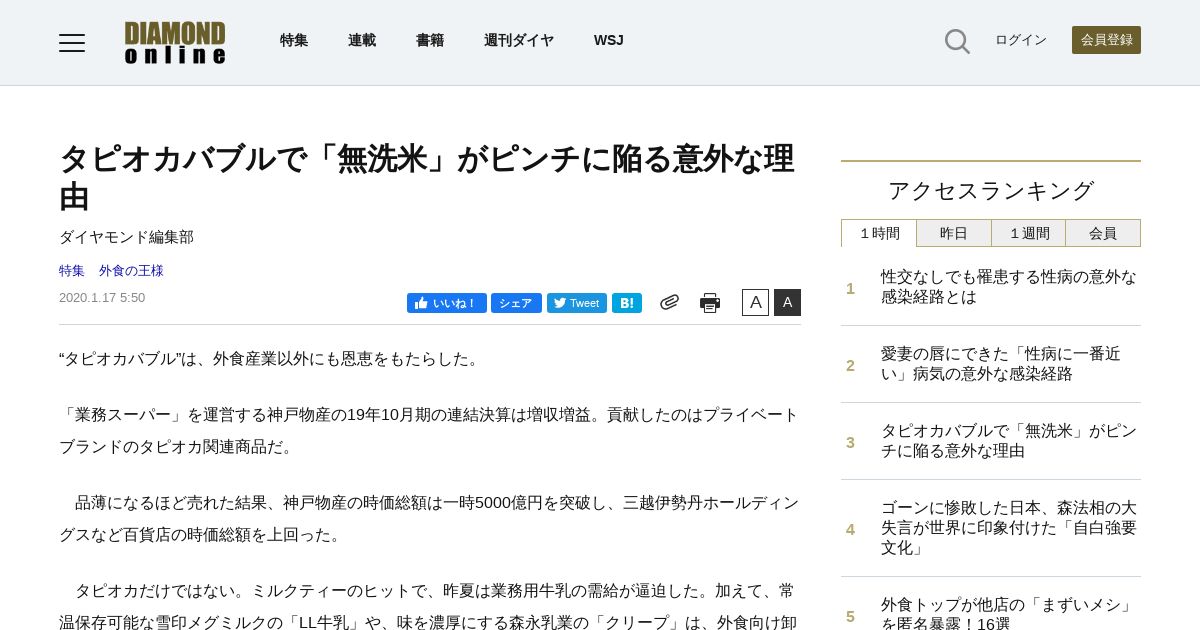Screen dimensions: 1200x630
Task: Switch to the 1時間 ranking tab
Action: tap(879, 233)
